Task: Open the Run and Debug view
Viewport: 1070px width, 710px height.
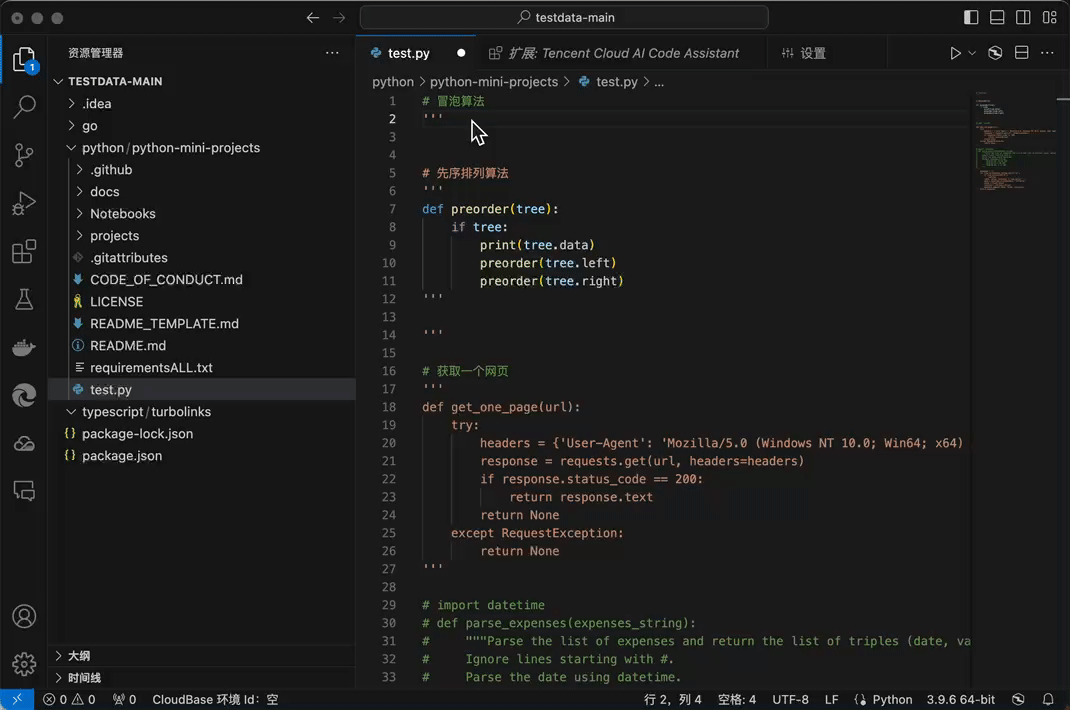Action: tap(24, 203)
